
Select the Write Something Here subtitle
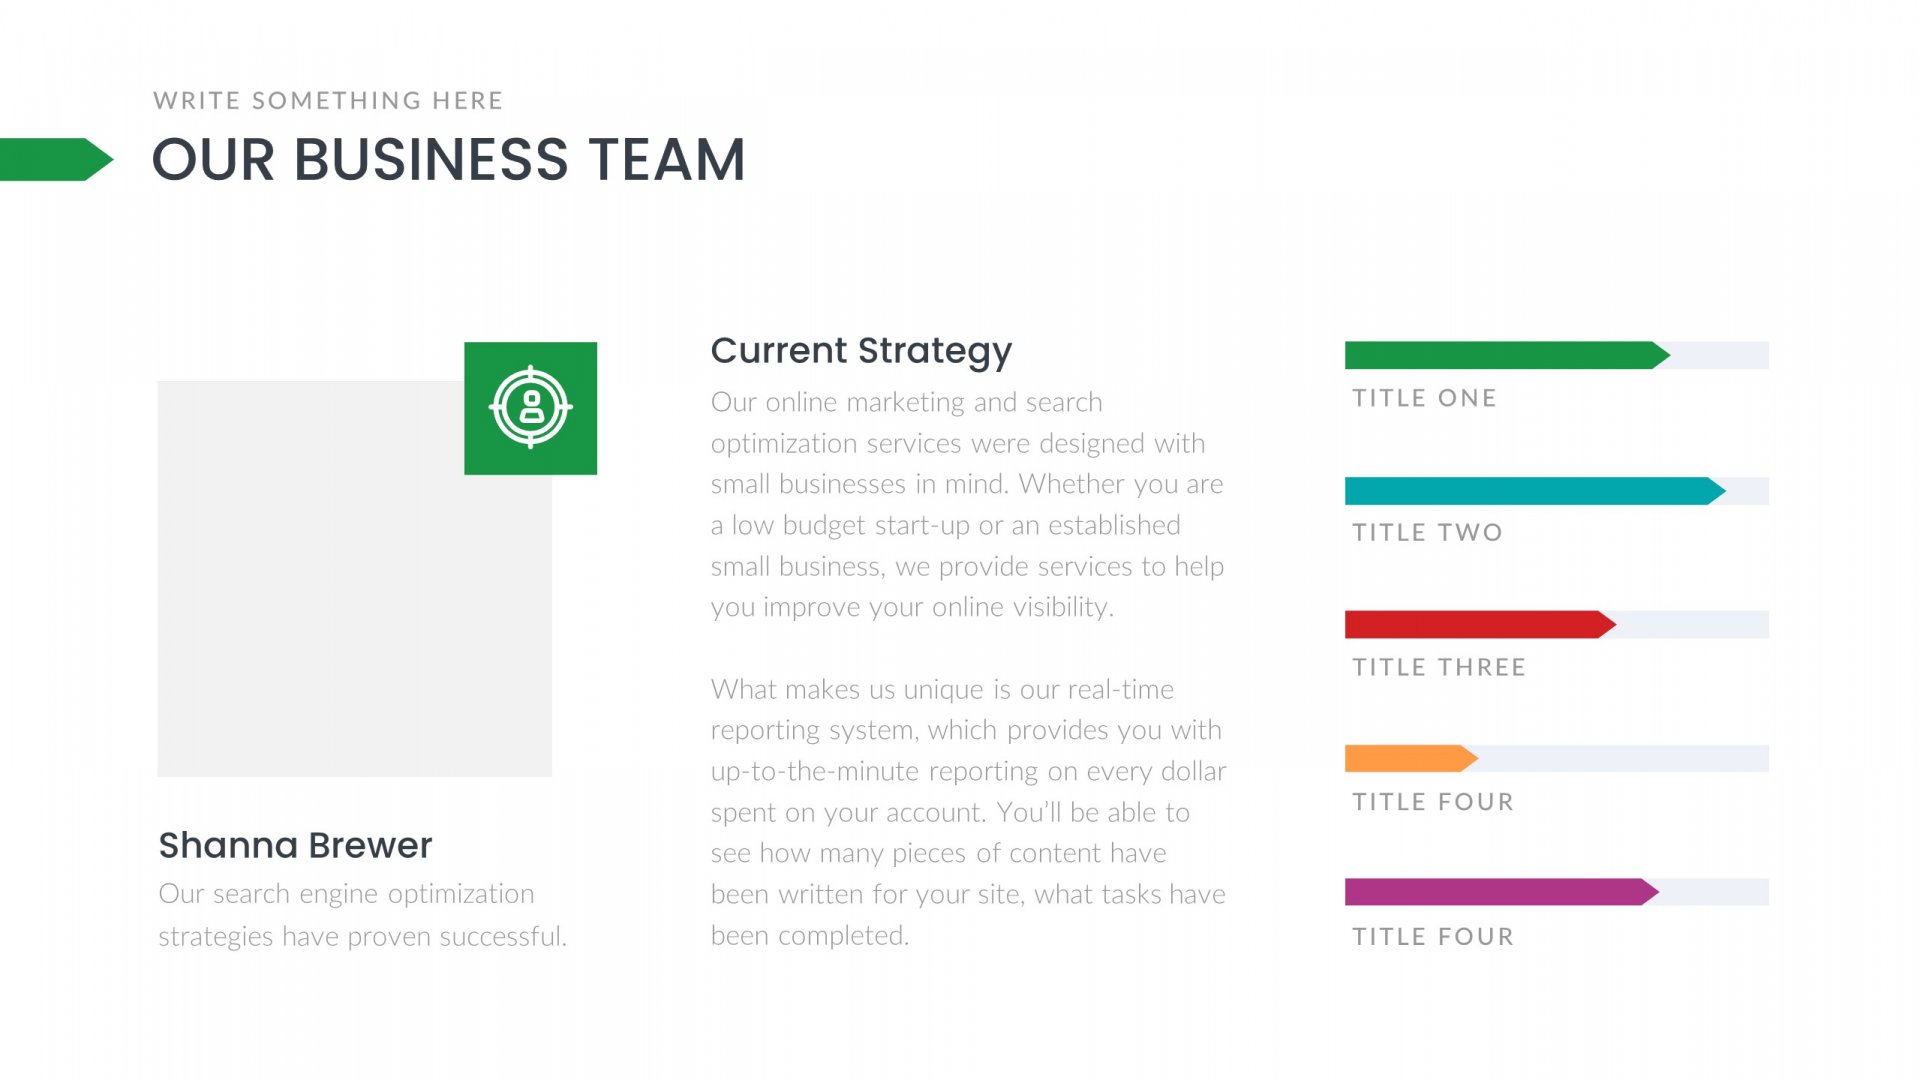click(328, 101)
